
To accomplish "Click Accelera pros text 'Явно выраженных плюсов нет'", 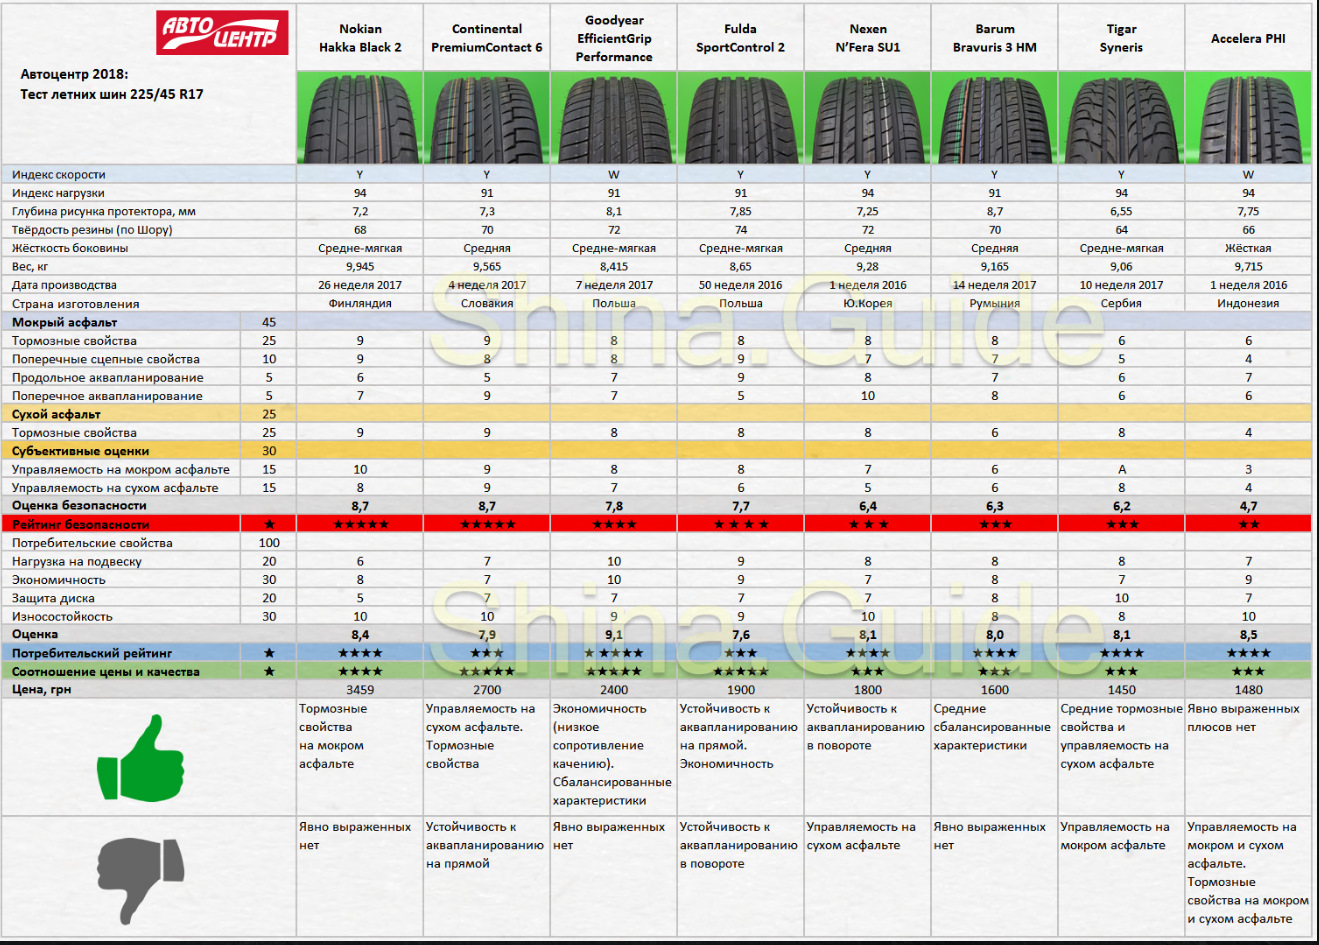I will [x=1243, y=718].
